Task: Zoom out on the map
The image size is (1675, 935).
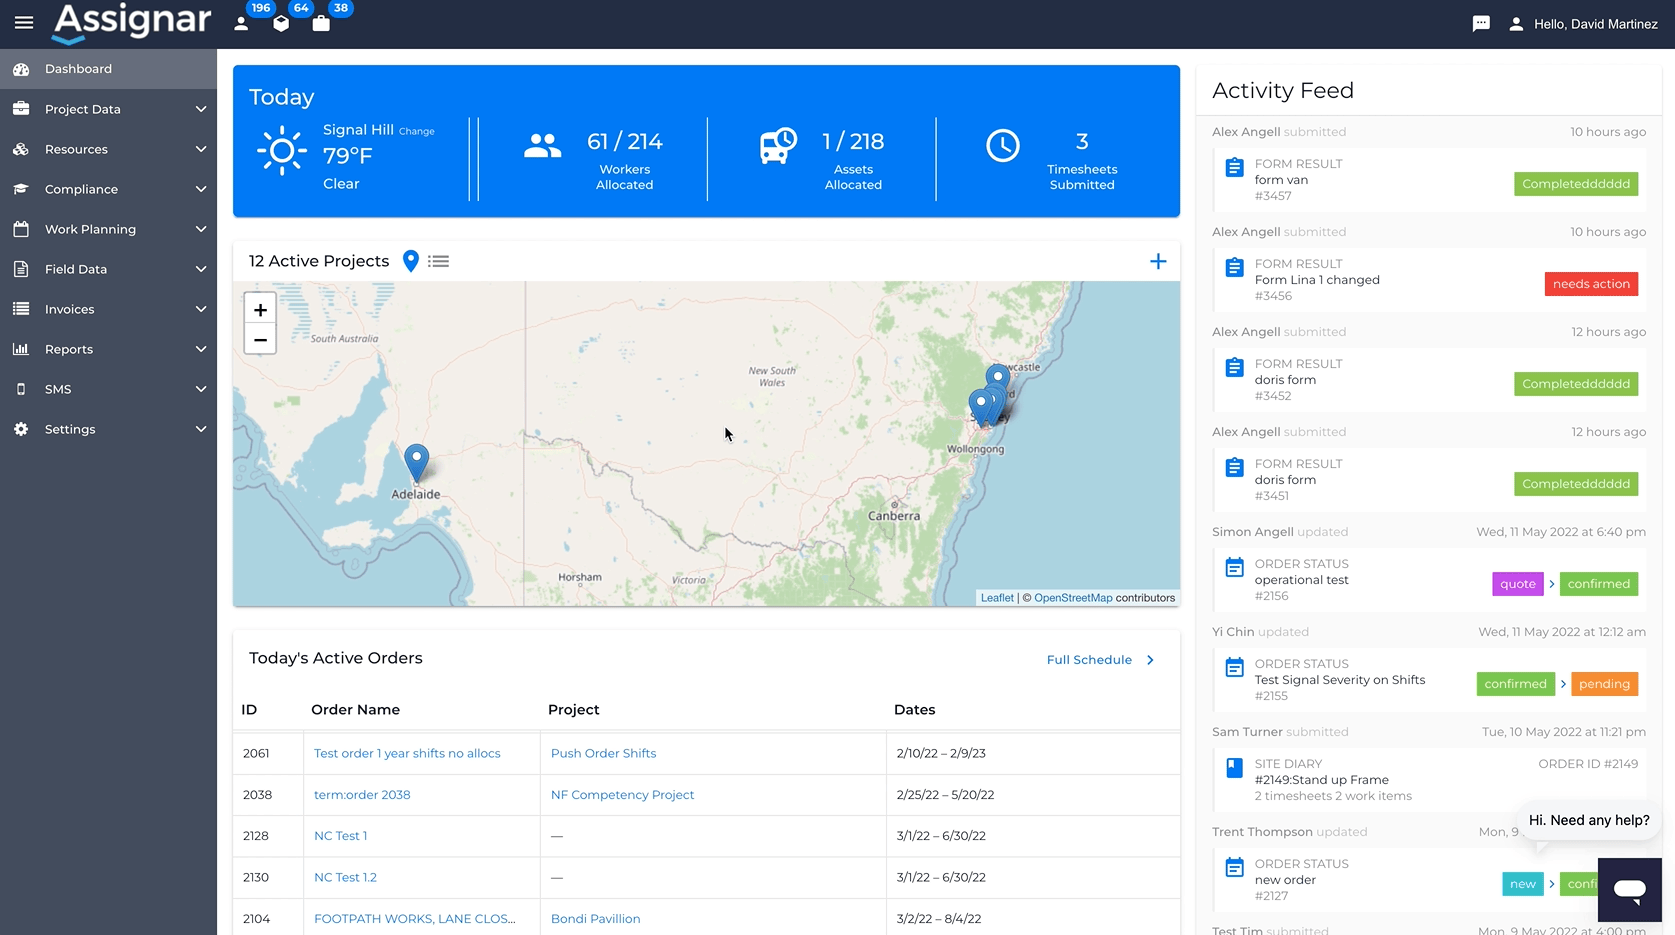Action: tap(260, 340)
